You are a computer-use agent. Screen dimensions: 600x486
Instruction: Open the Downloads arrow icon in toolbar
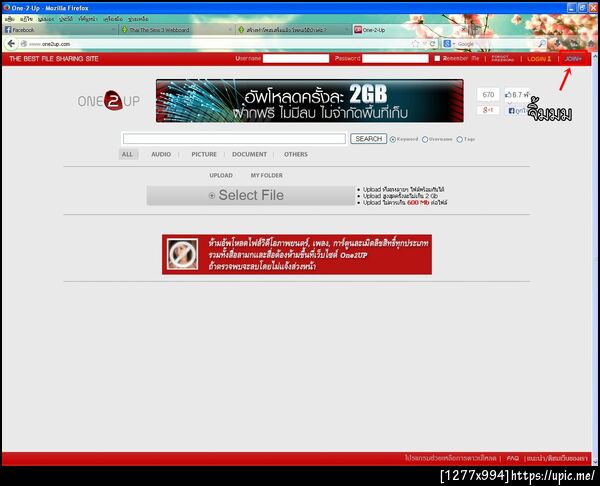coord(558,44)
